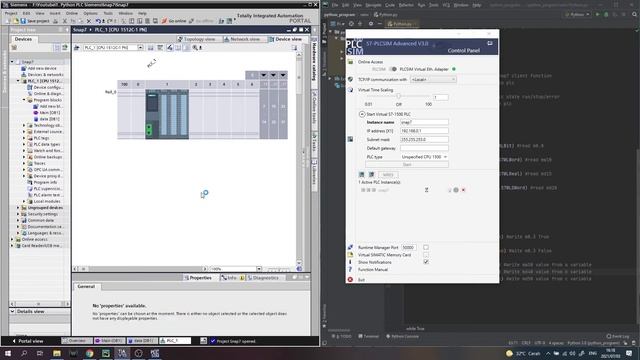Click the Go online toolbar button
Viewport: 640px width, 360px height.
tap(174, 21)
